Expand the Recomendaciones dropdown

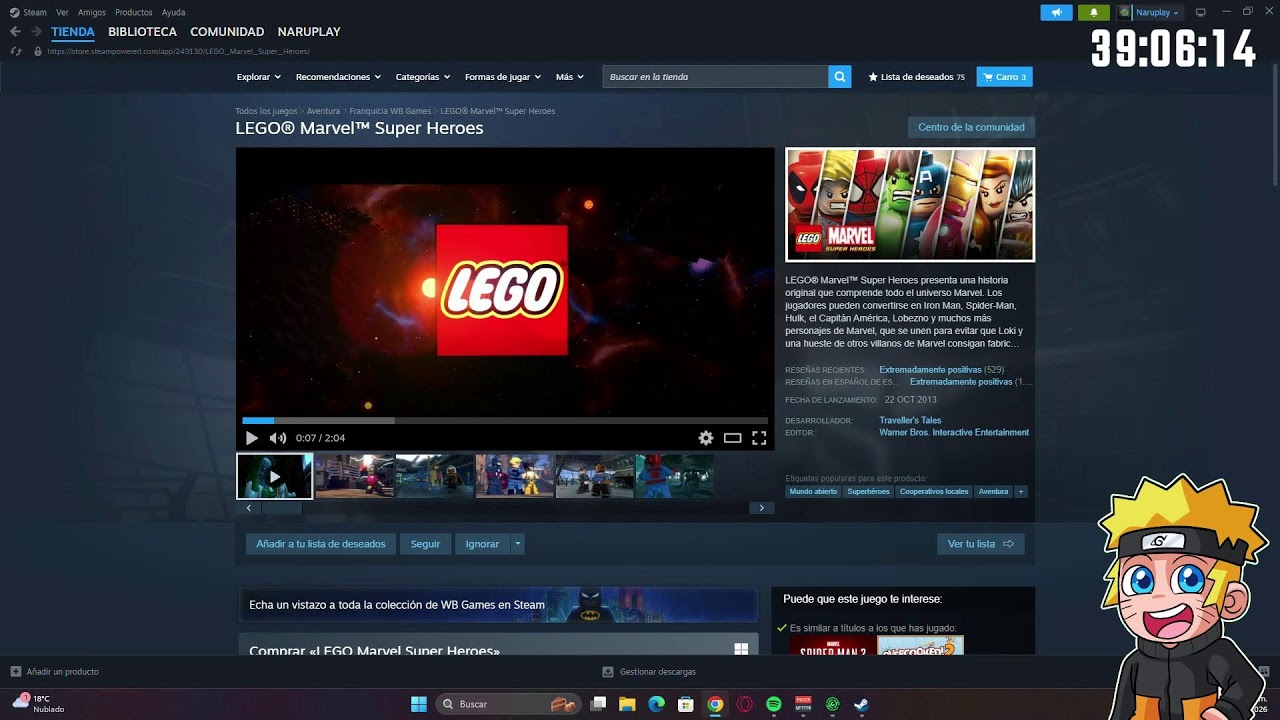[338, 77]
